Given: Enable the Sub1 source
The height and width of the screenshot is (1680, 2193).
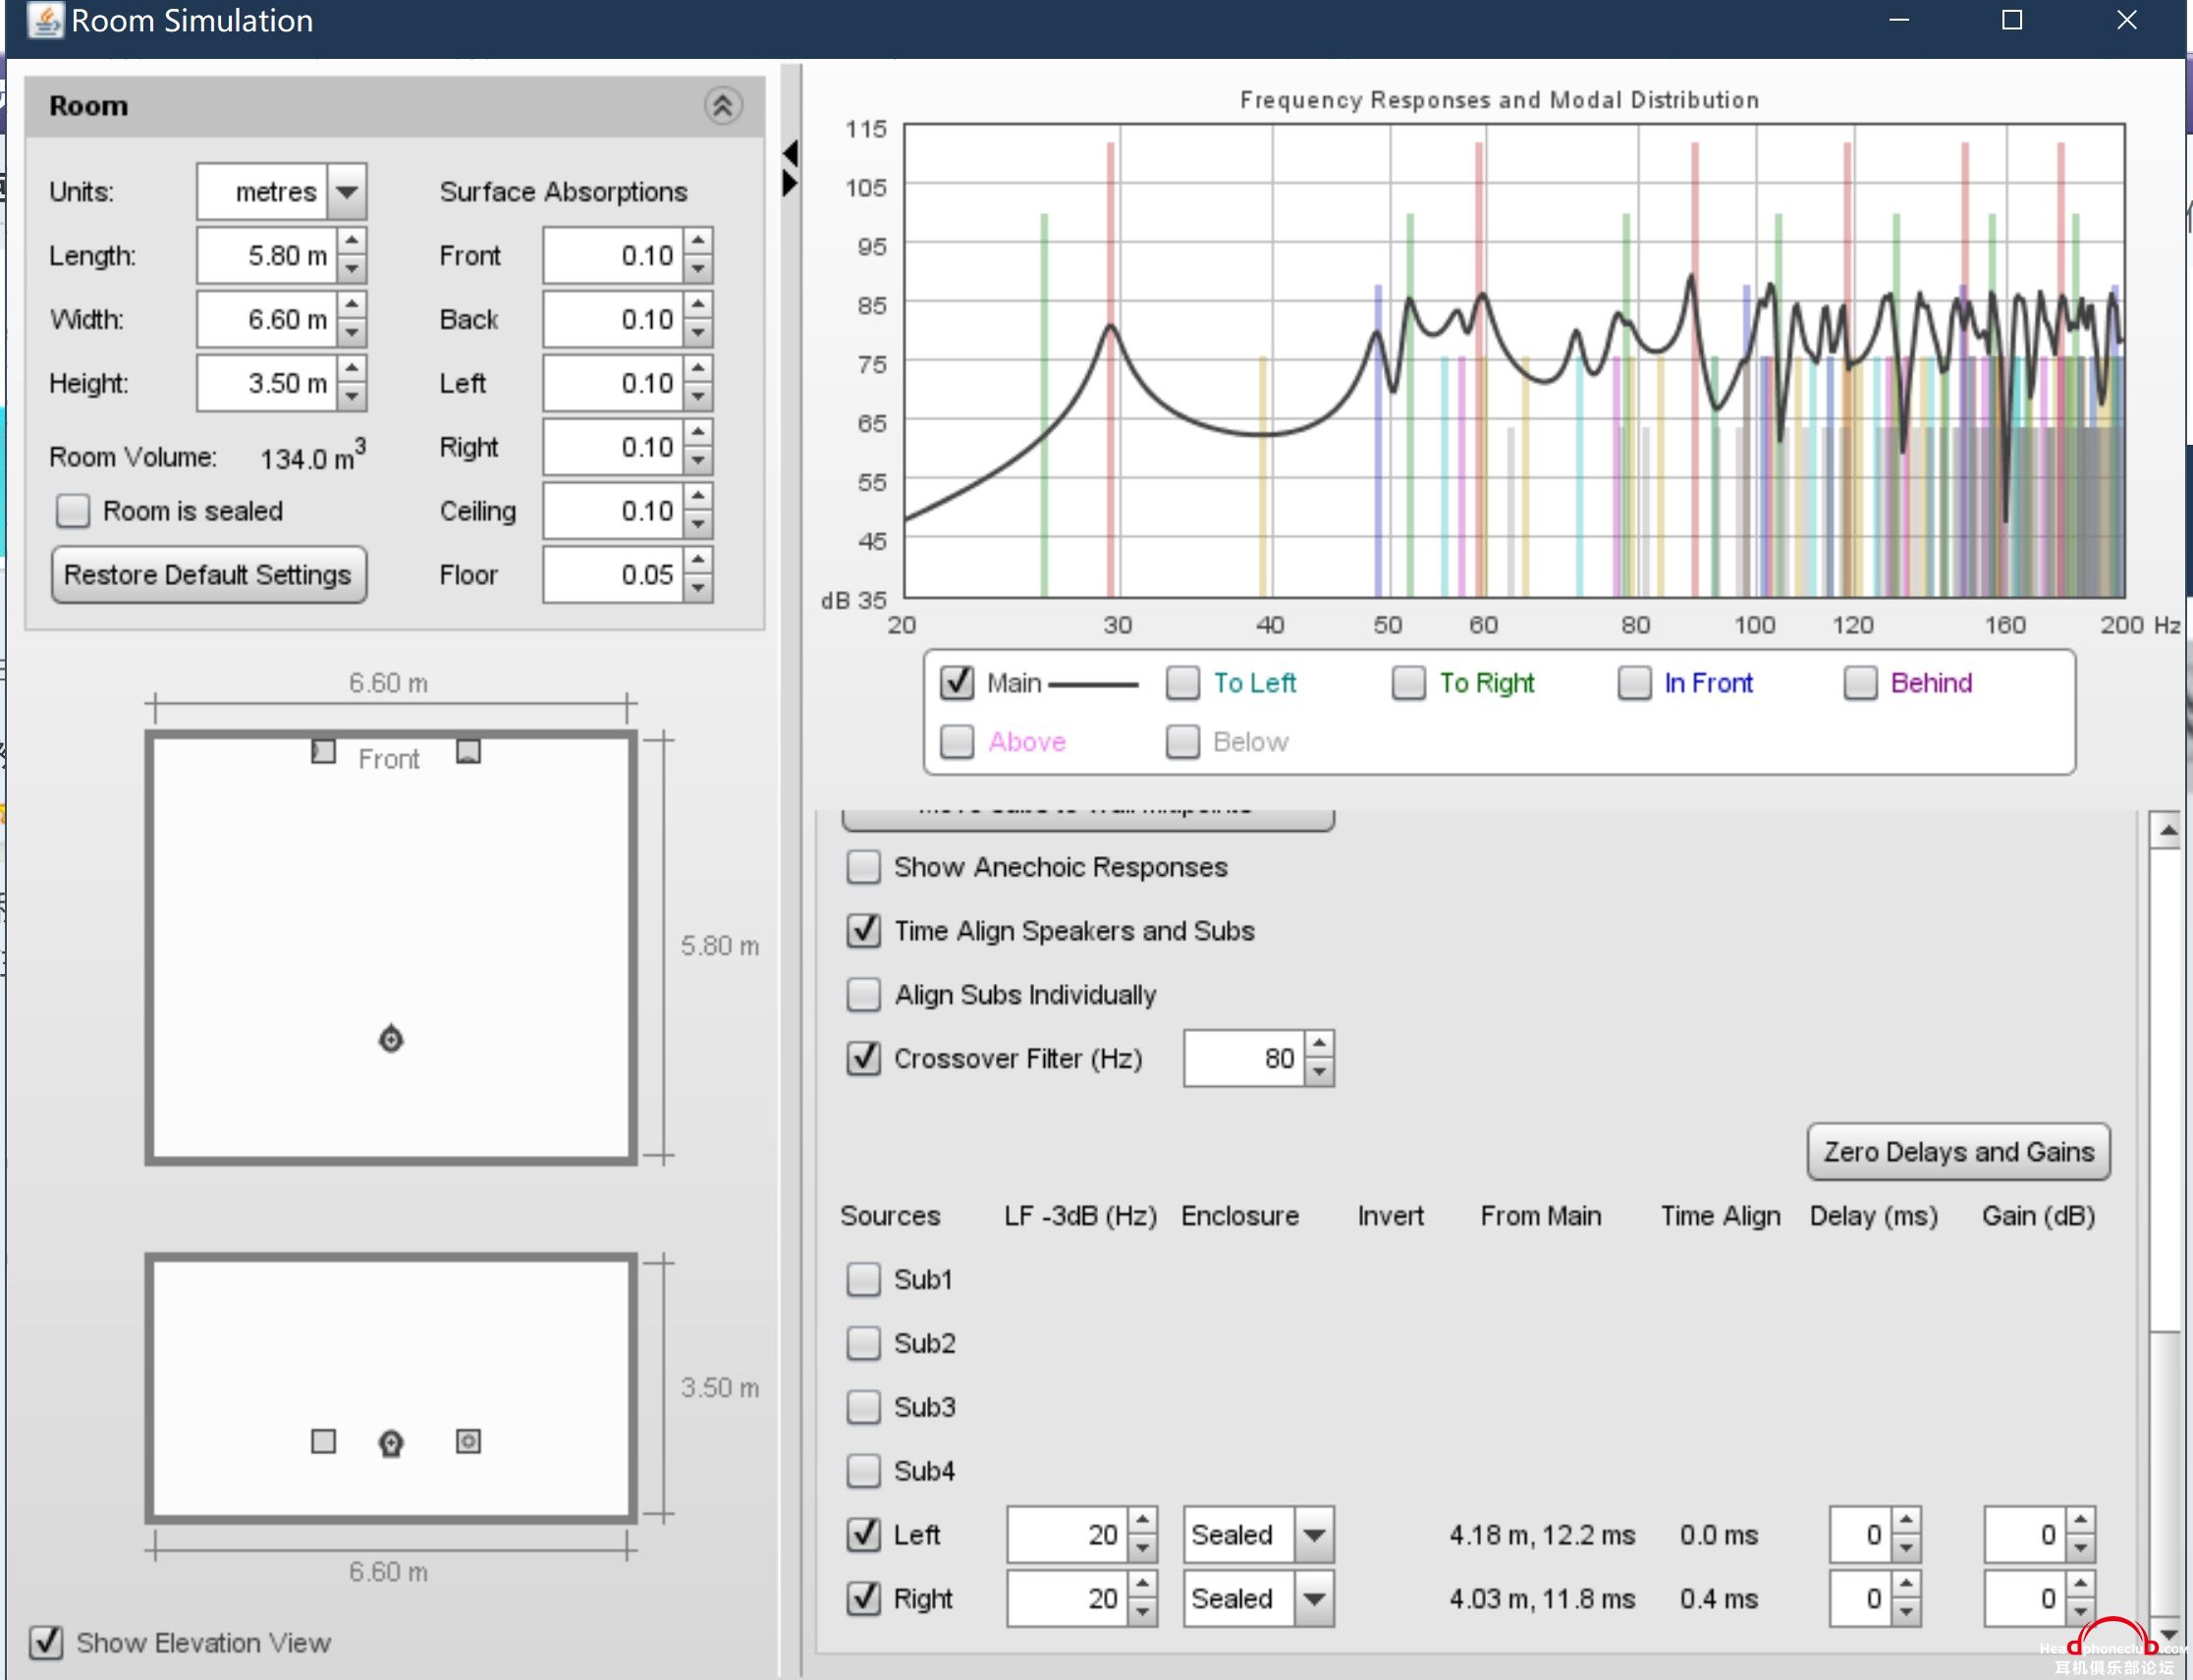Looking at the screenshot, I should coord(864,1279).
